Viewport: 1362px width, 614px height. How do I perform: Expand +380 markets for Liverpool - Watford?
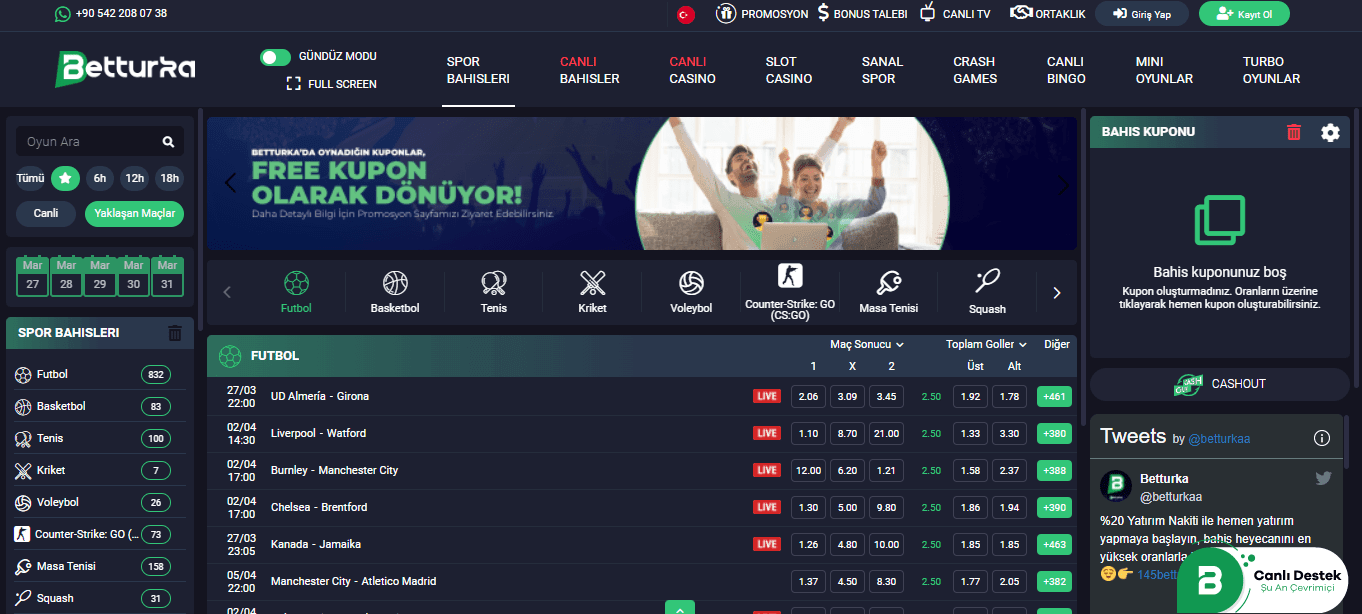click(x=1054, y=434)
